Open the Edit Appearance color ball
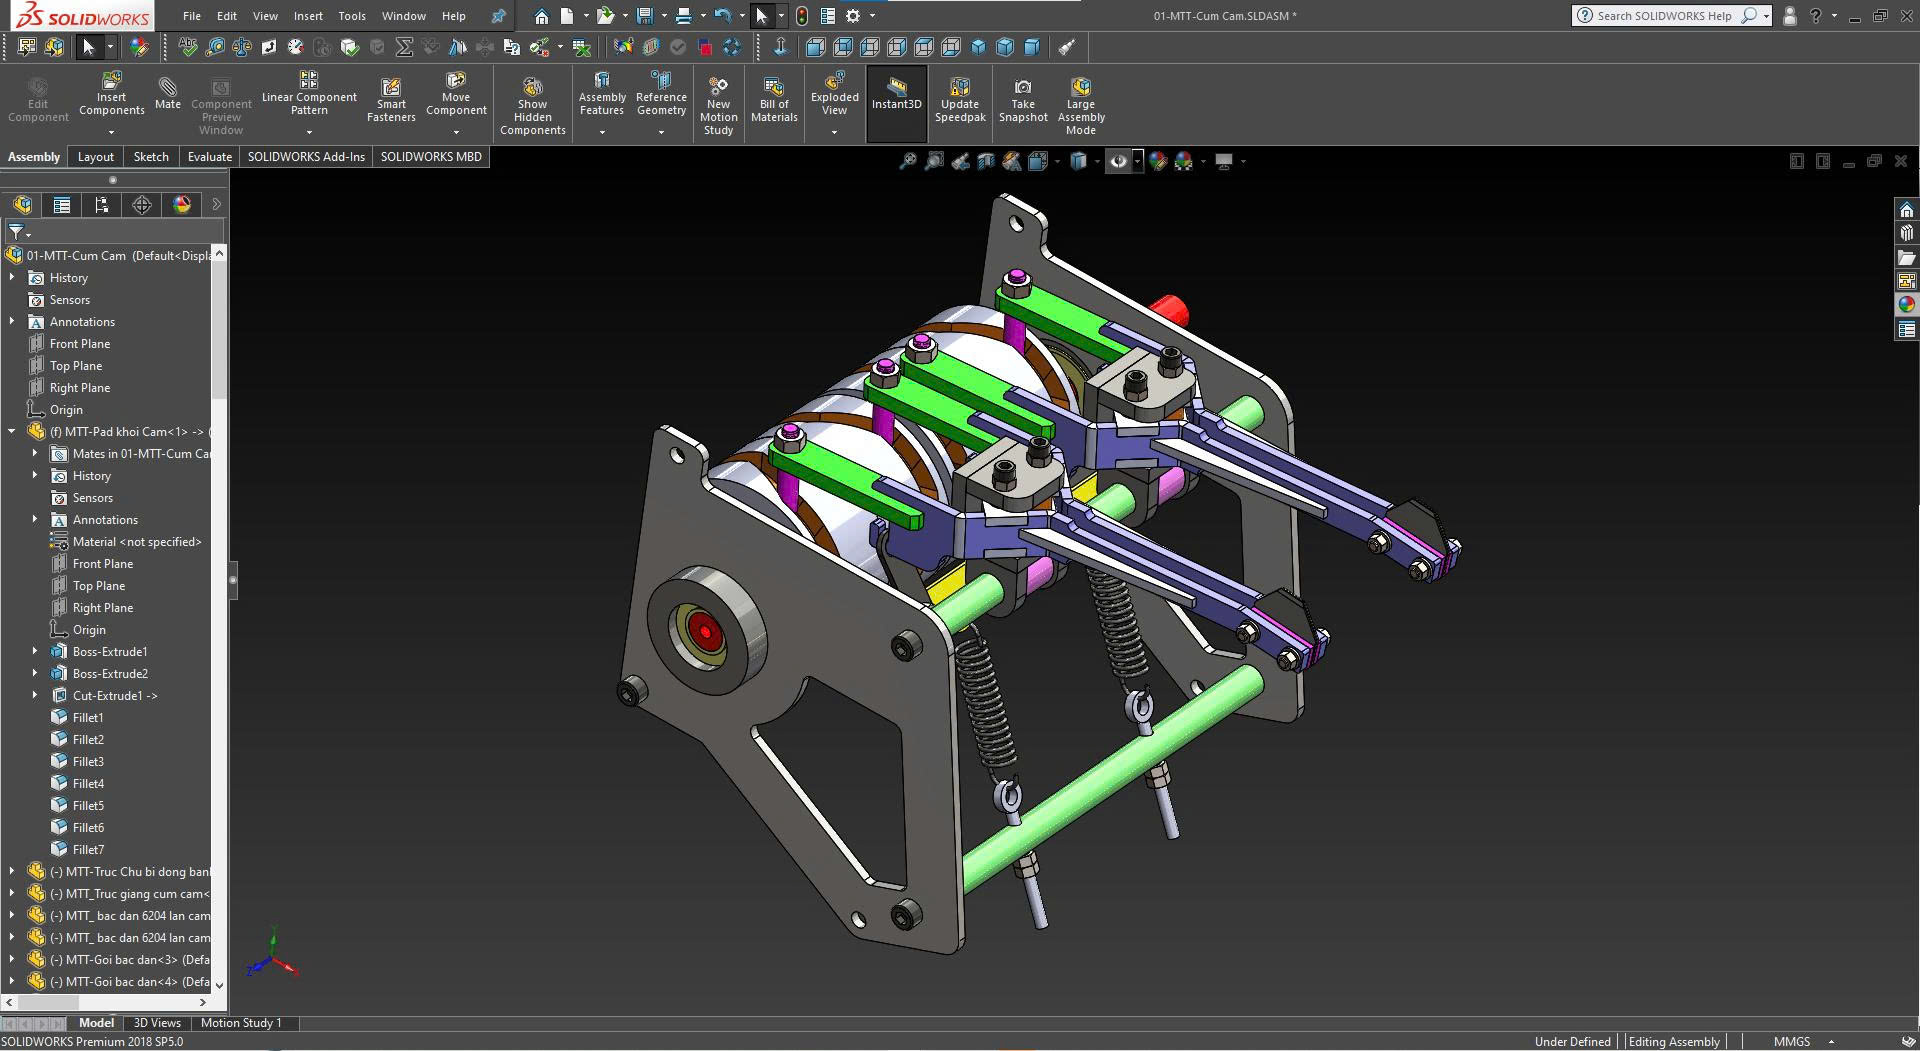Image resolution: width=1920 pixels, height=1051 pixels. click(1157, 161)
